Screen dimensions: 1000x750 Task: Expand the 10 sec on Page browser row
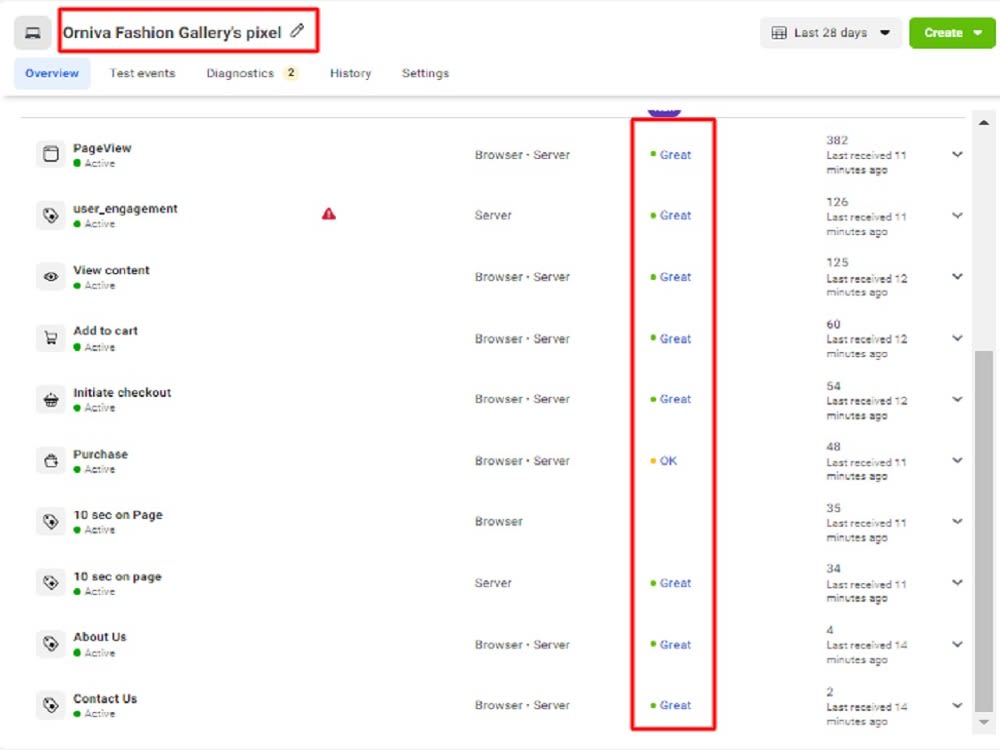coord(957,522)
